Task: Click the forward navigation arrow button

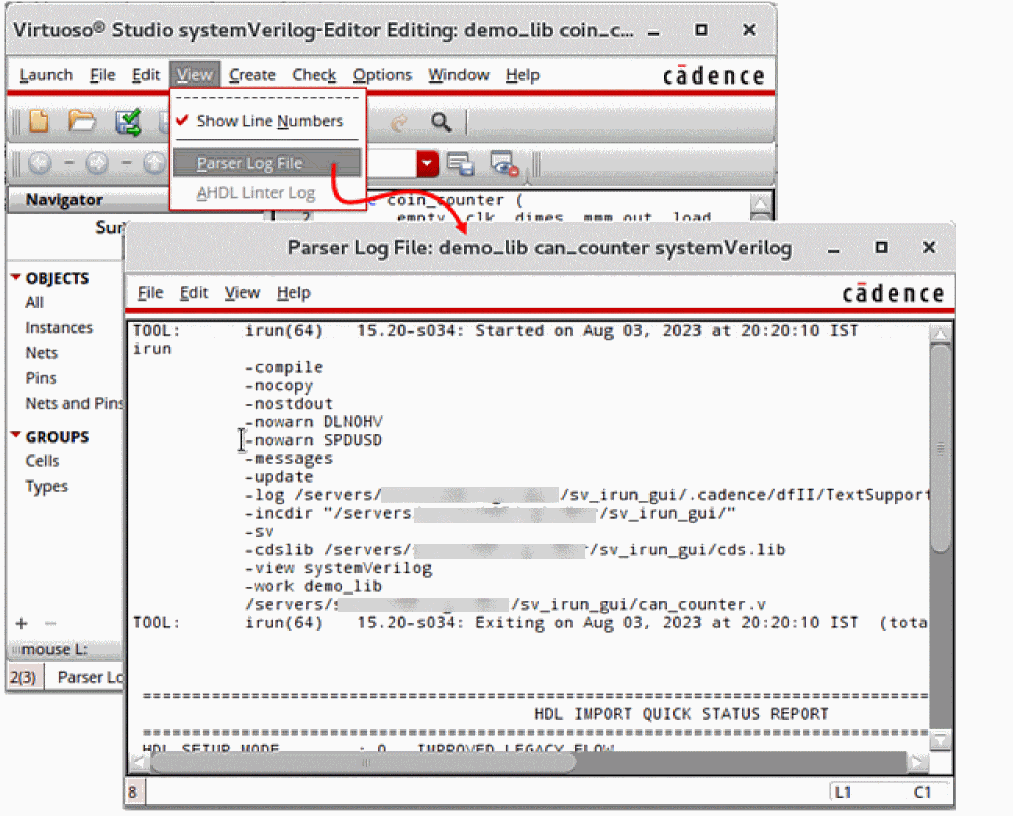Action: [x=97, y=163]
